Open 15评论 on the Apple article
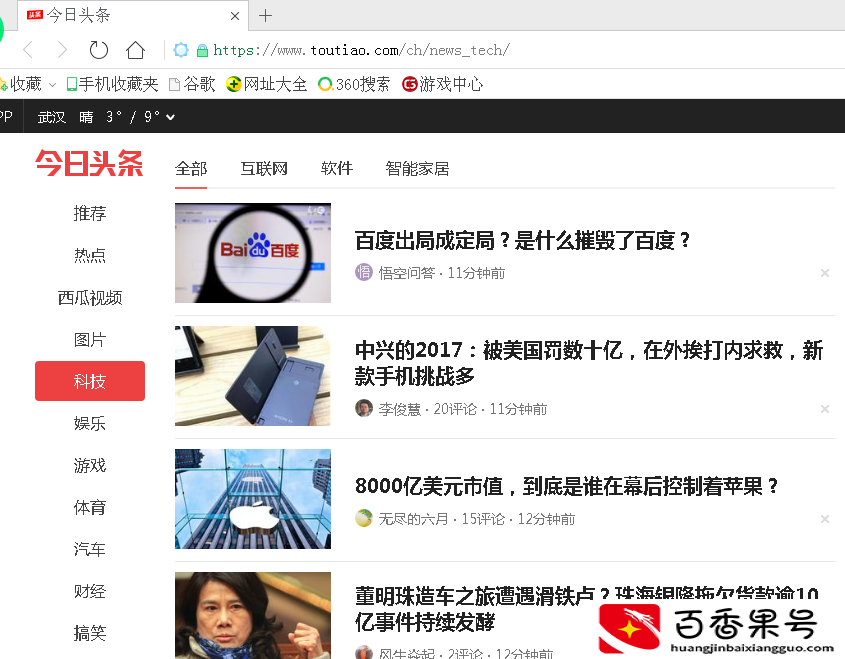Viewport: 845px width, 659px height. (483, 519)
